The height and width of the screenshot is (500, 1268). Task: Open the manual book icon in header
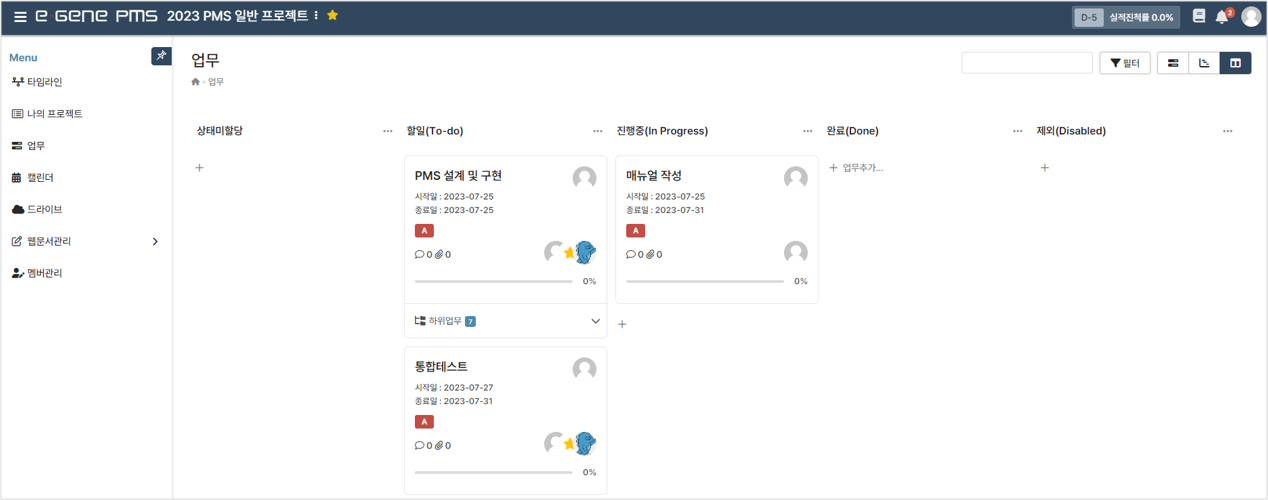[x=1198, y=17]
